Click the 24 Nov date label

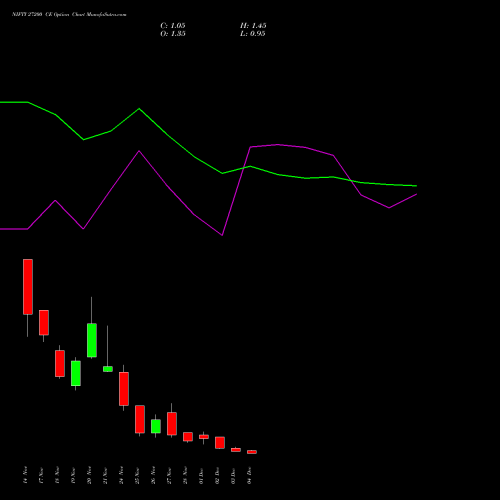(x=122, y=475)
